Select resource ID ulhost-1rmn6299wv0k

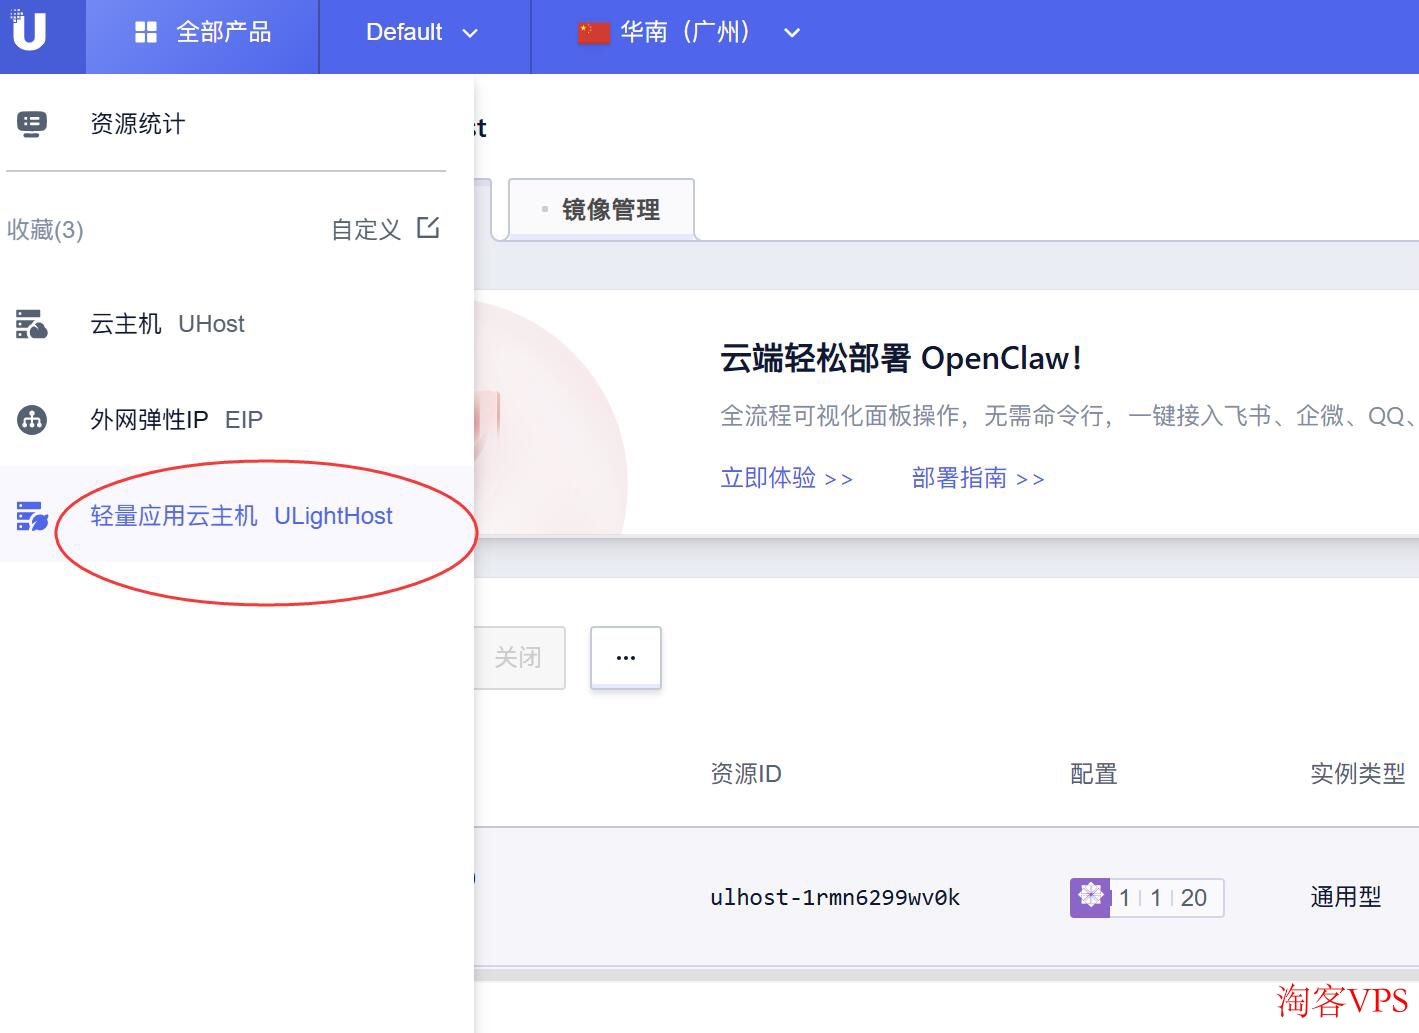[x=835, y=897]
